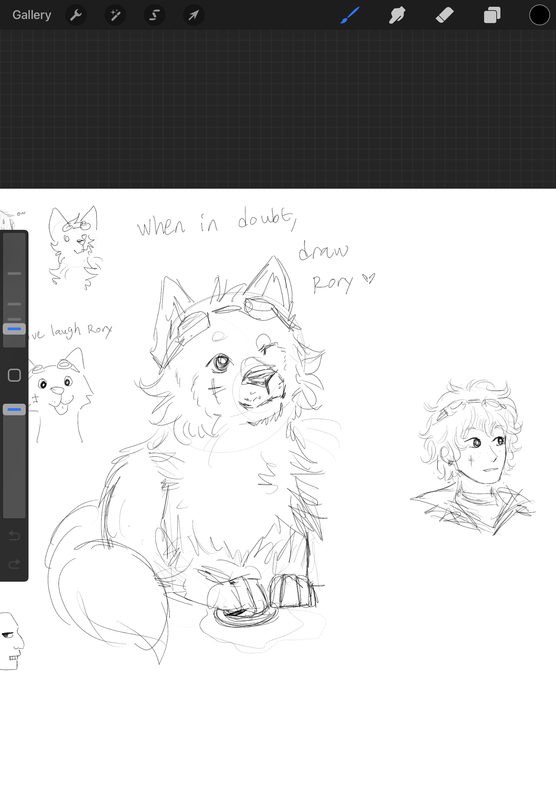The image size is (556, 800).
Task: Tap the Redo arrow in sidebar
Action: pos(14,564)
